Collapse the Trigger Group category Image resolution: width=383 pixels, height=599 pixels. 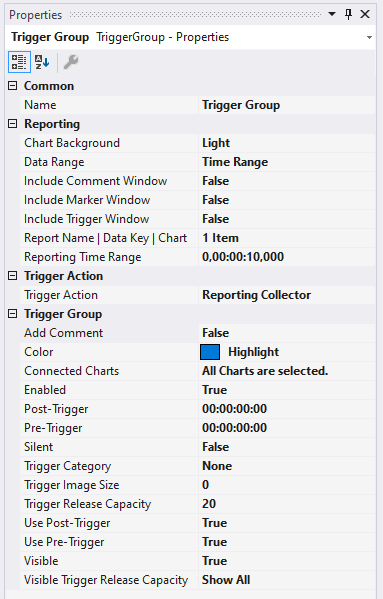[x=13, y=314]
